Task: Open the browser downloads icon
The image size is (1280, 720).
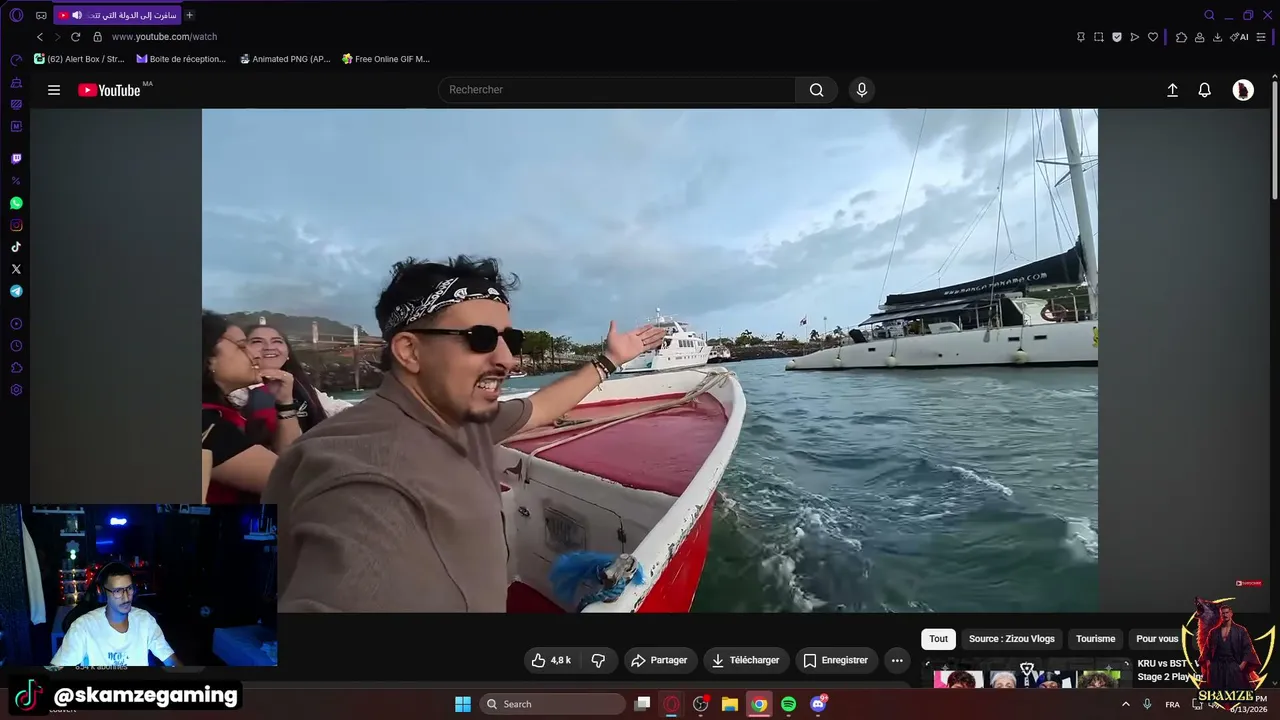Action: coord(1217,37)
